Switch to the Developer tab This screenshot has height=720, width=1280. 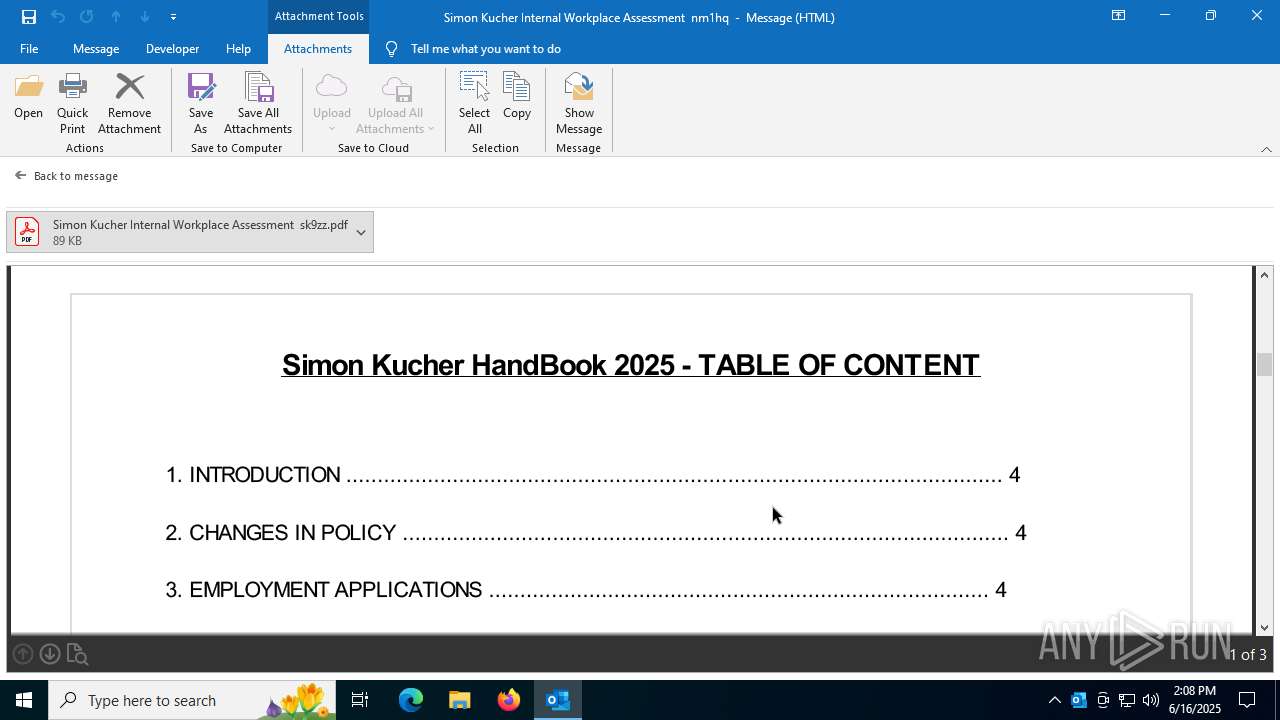pyautogui.click(x=172, y=49)
